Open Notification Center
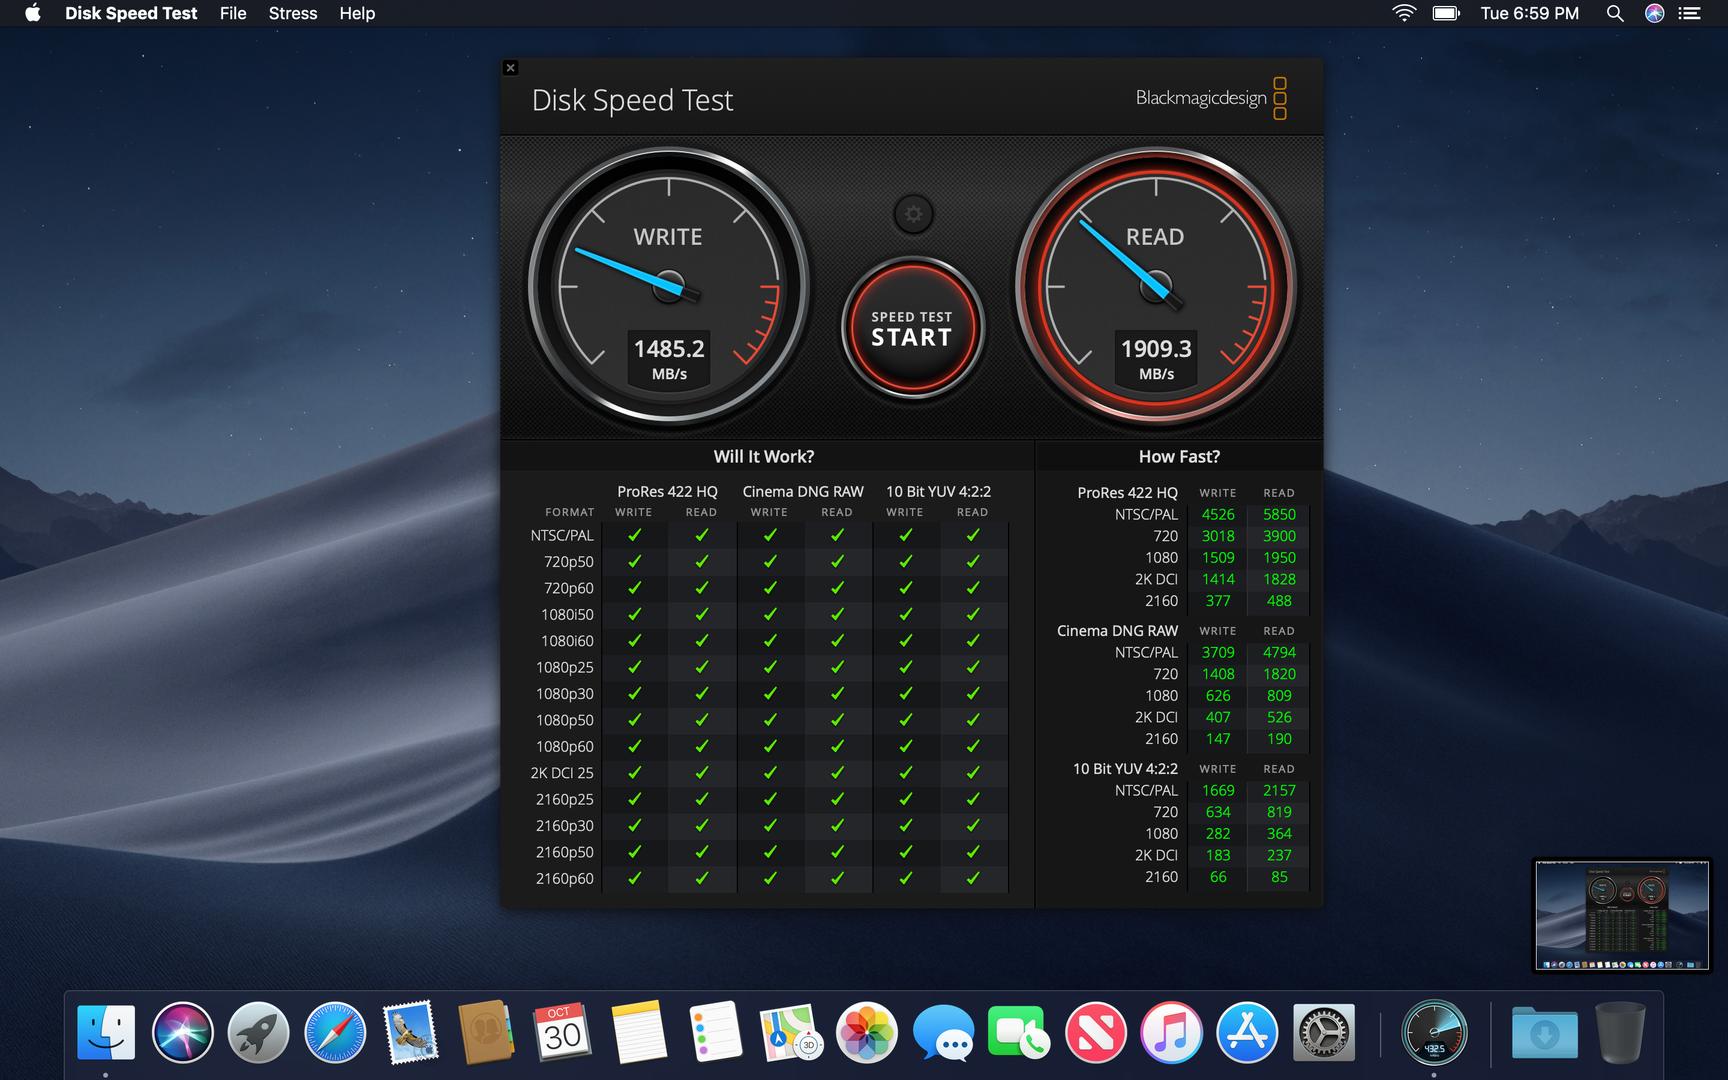Image resolution: width=1728 pixels, height=1080 pixels. 1689,13
